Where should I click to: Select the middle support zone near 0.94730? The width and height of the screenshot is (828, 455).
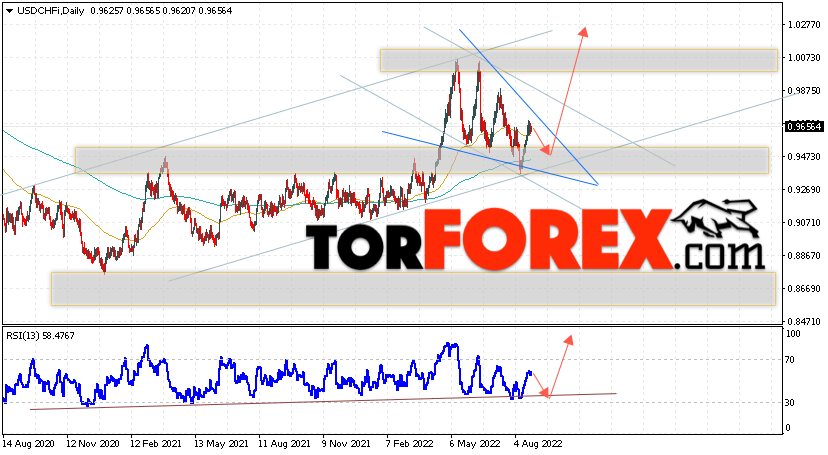coord(422,160)
